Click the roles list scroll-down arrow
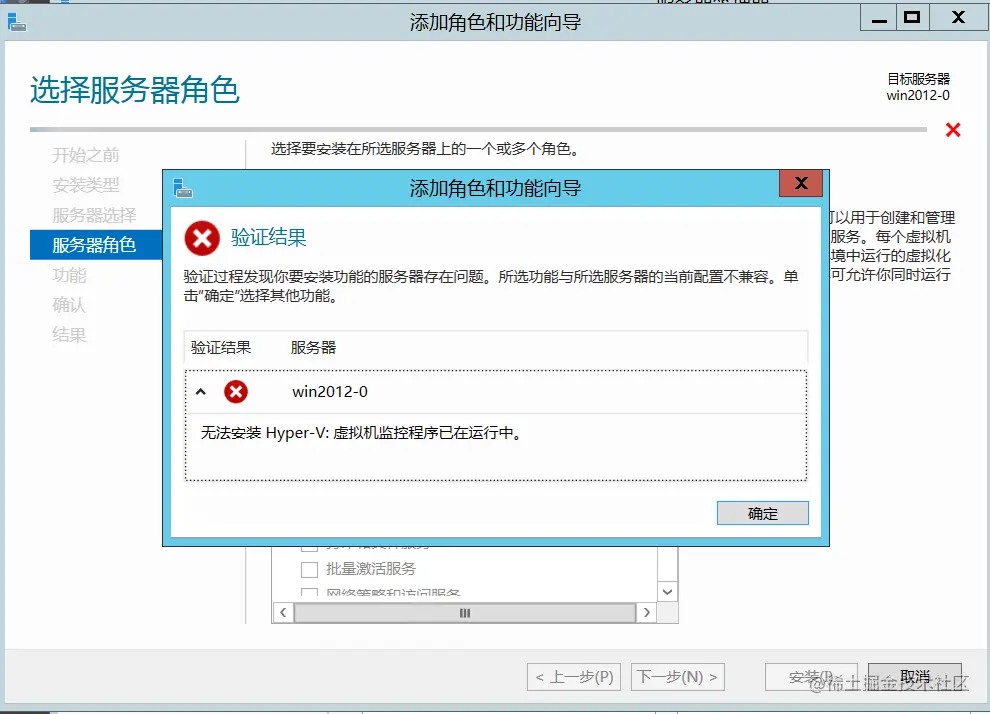990x714 pixels. (667, 592)
